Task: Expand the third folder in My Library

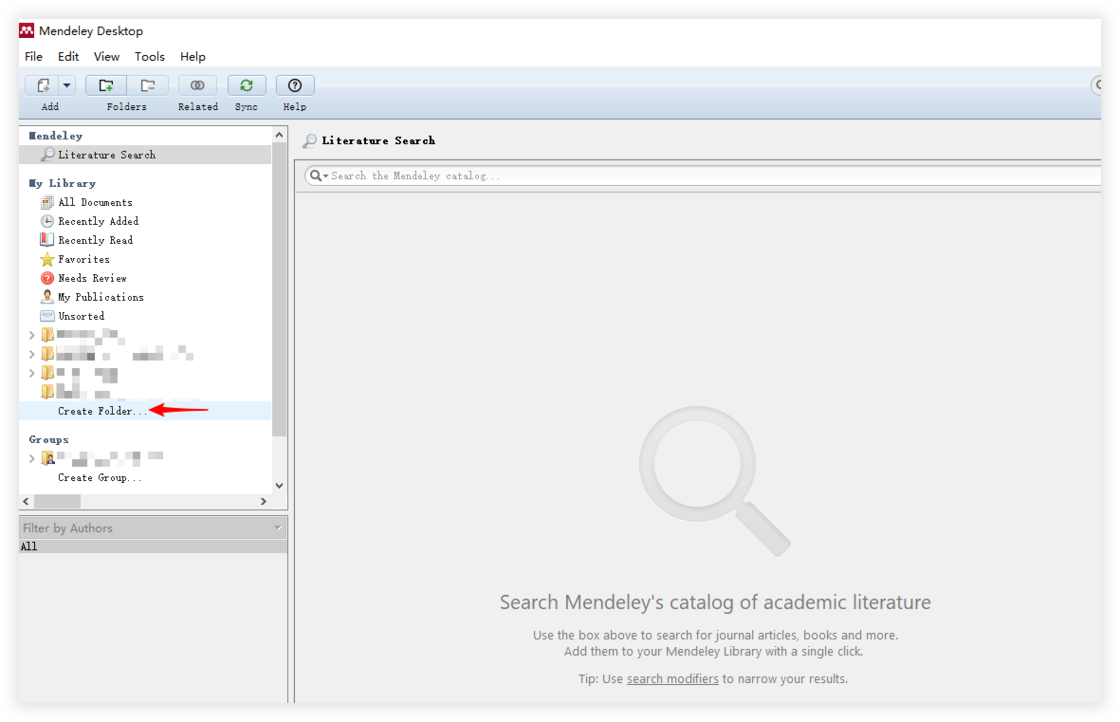Action: pos(31,373)
